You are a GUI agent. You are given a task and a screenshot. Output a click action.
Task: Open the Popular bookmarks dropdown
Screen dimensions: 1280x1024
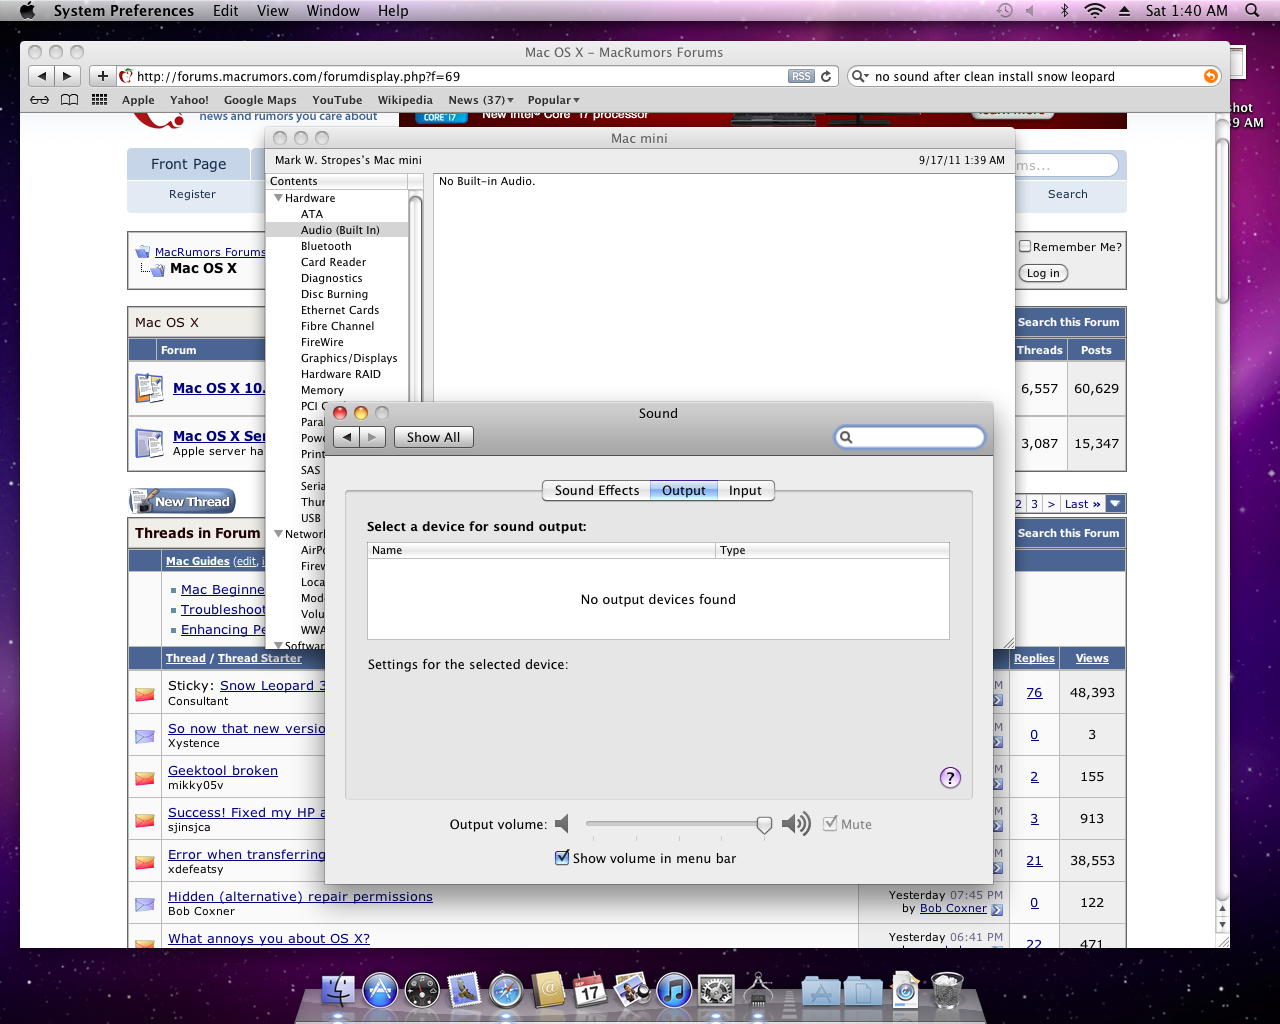click(554, 100)
